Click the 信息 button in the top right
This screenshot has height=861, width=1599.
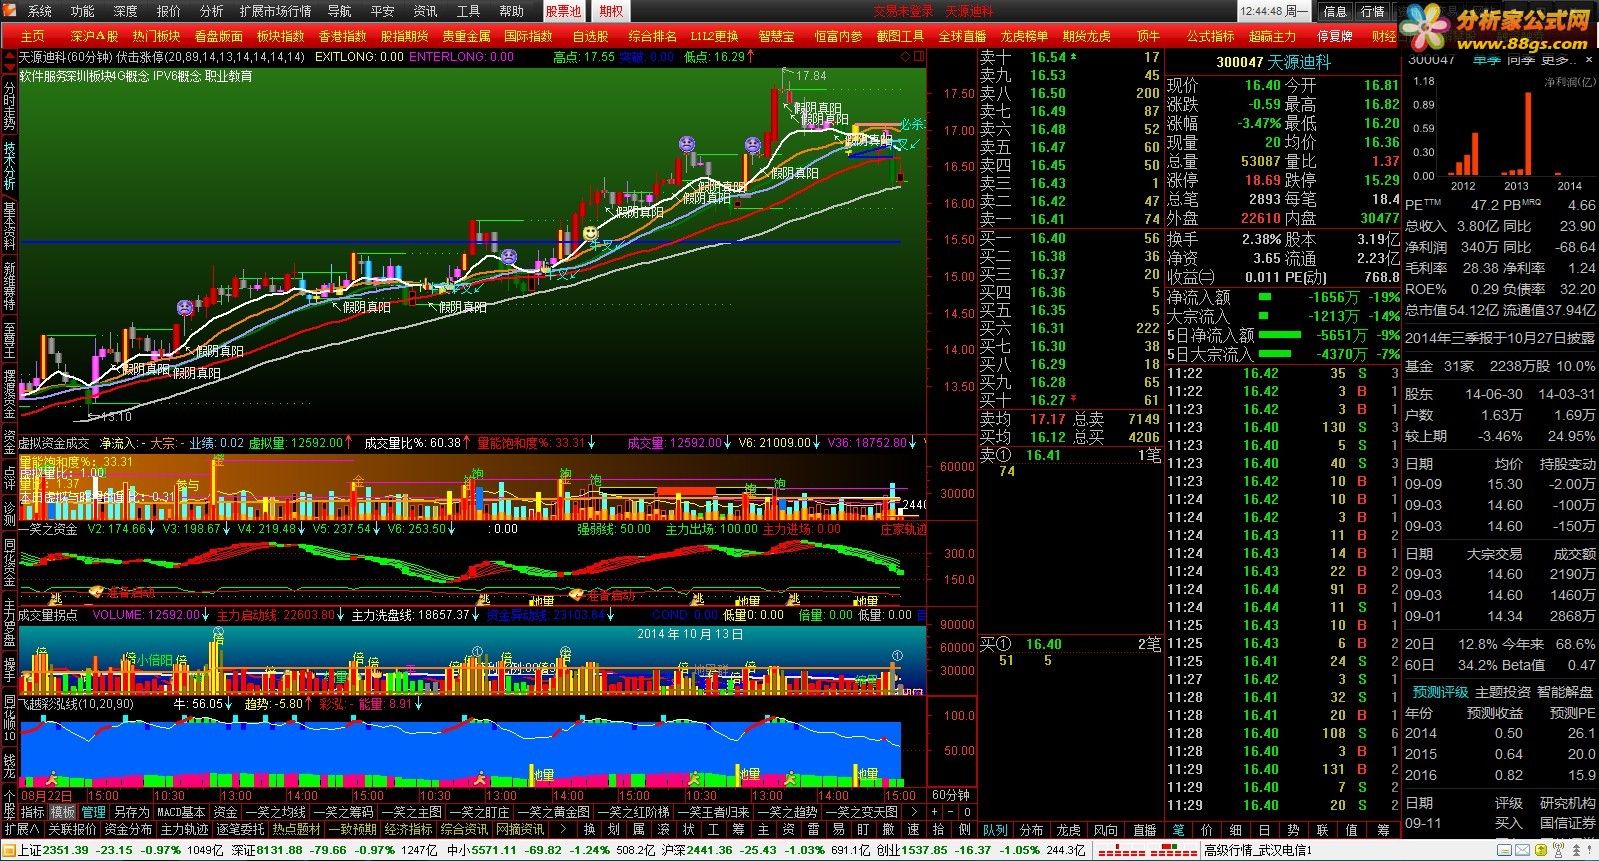coord(1335,11)
